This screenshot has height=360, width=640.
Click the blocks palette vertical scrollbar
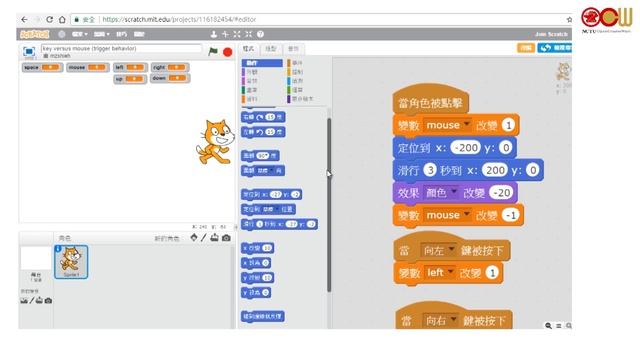[x=329, y=204]
